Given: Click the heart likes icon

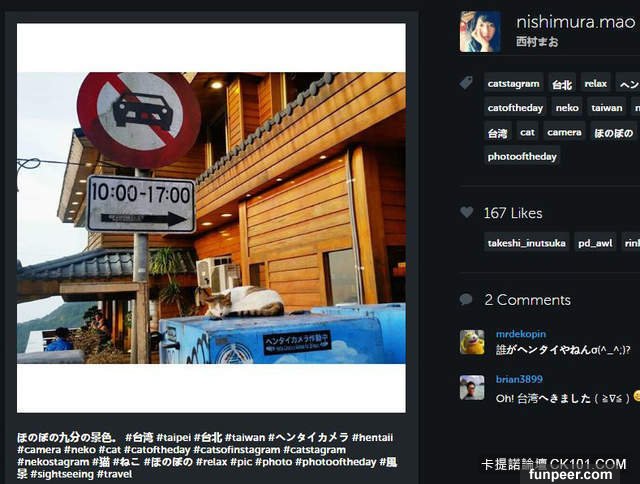Looking at the screenshot, I should coord(467,212).
